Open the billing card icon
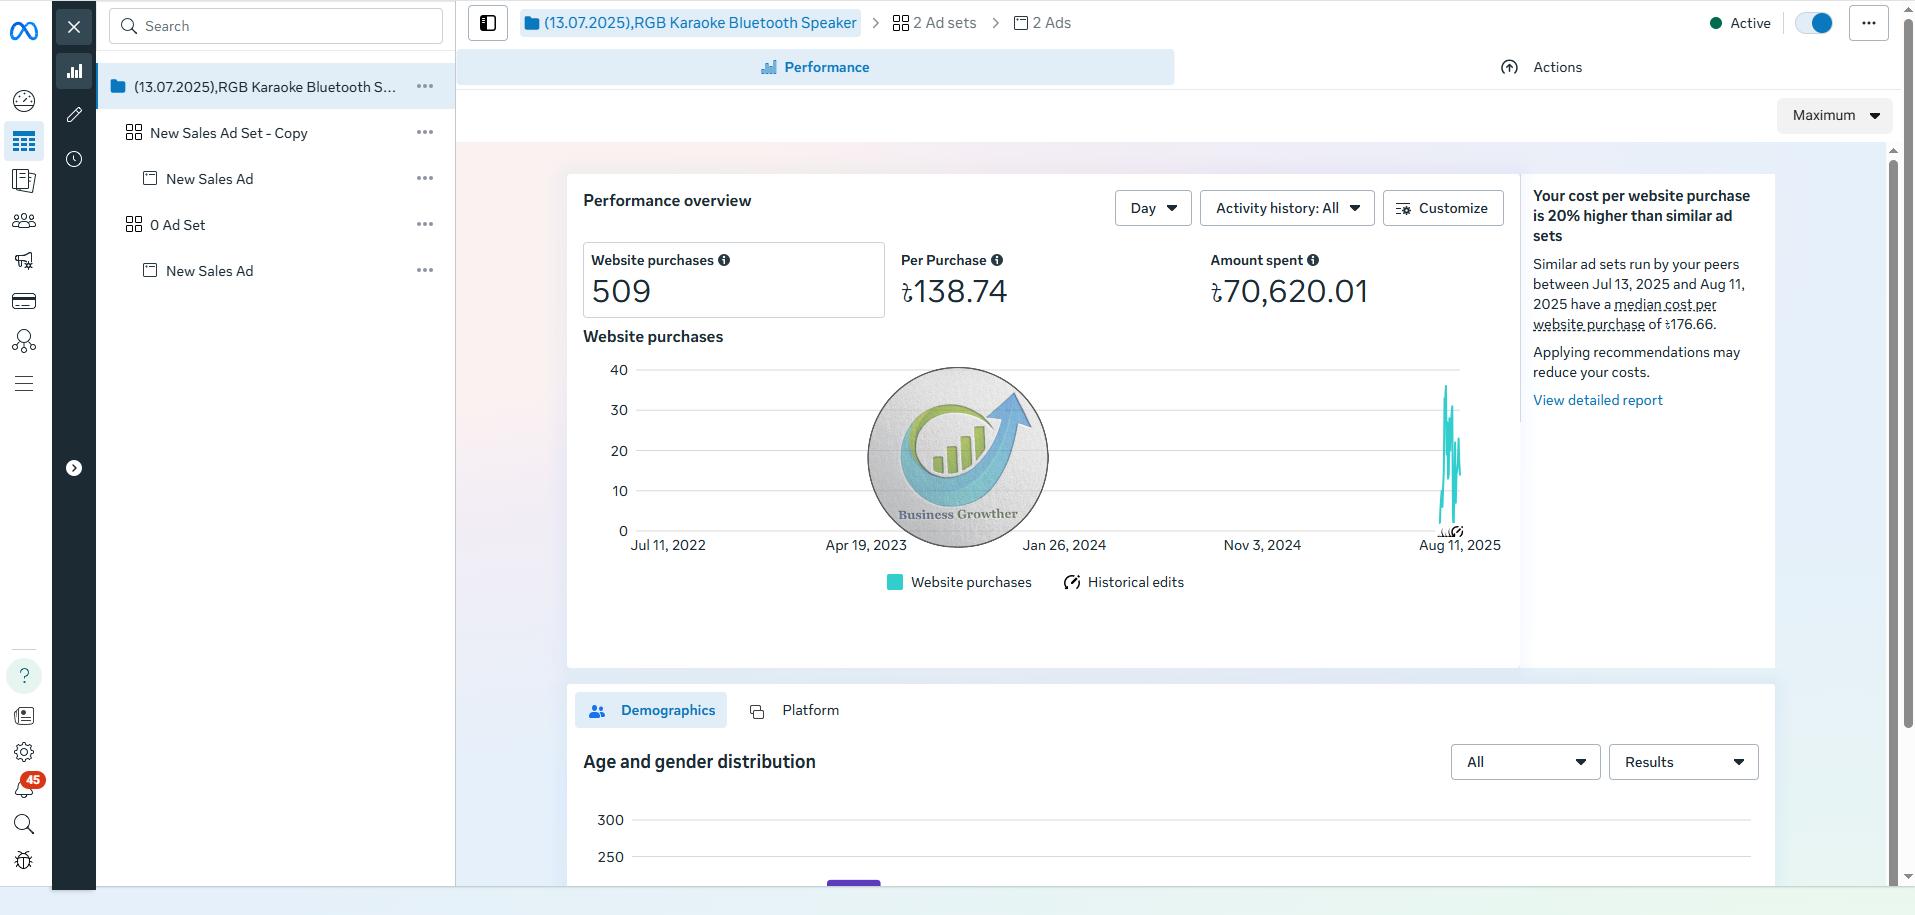This screenshot has height=915, width=1915. click(24, 302)
